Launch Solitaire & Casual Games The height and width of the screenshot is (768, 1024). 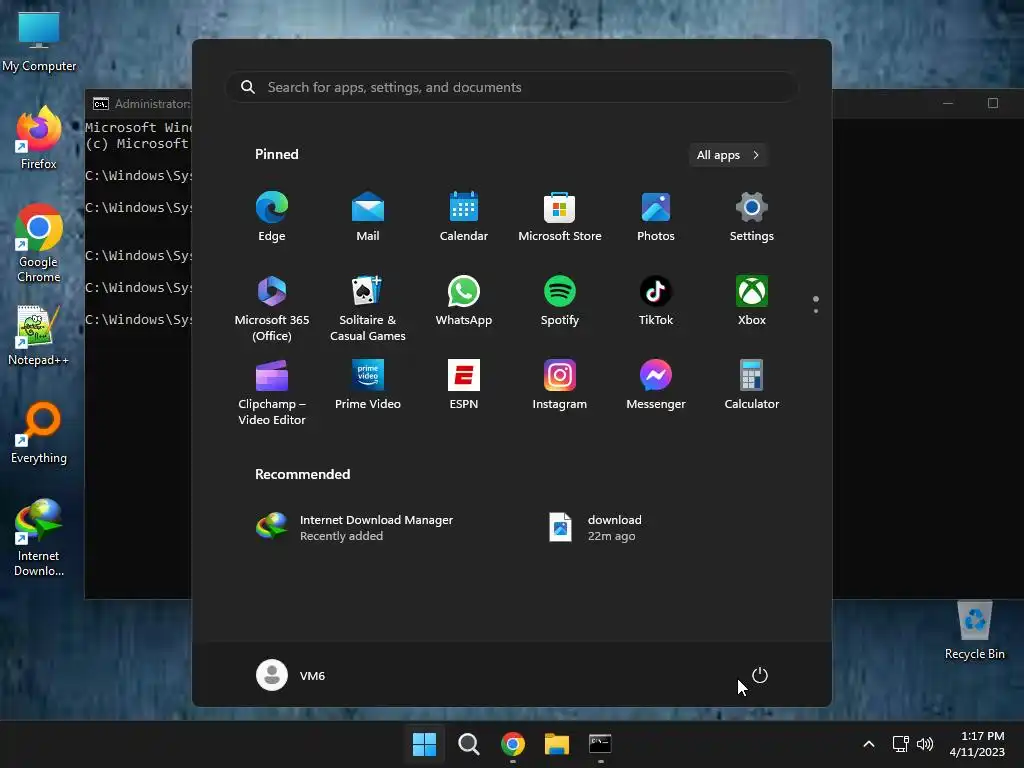pyautogui.click(x=368, y=308)
